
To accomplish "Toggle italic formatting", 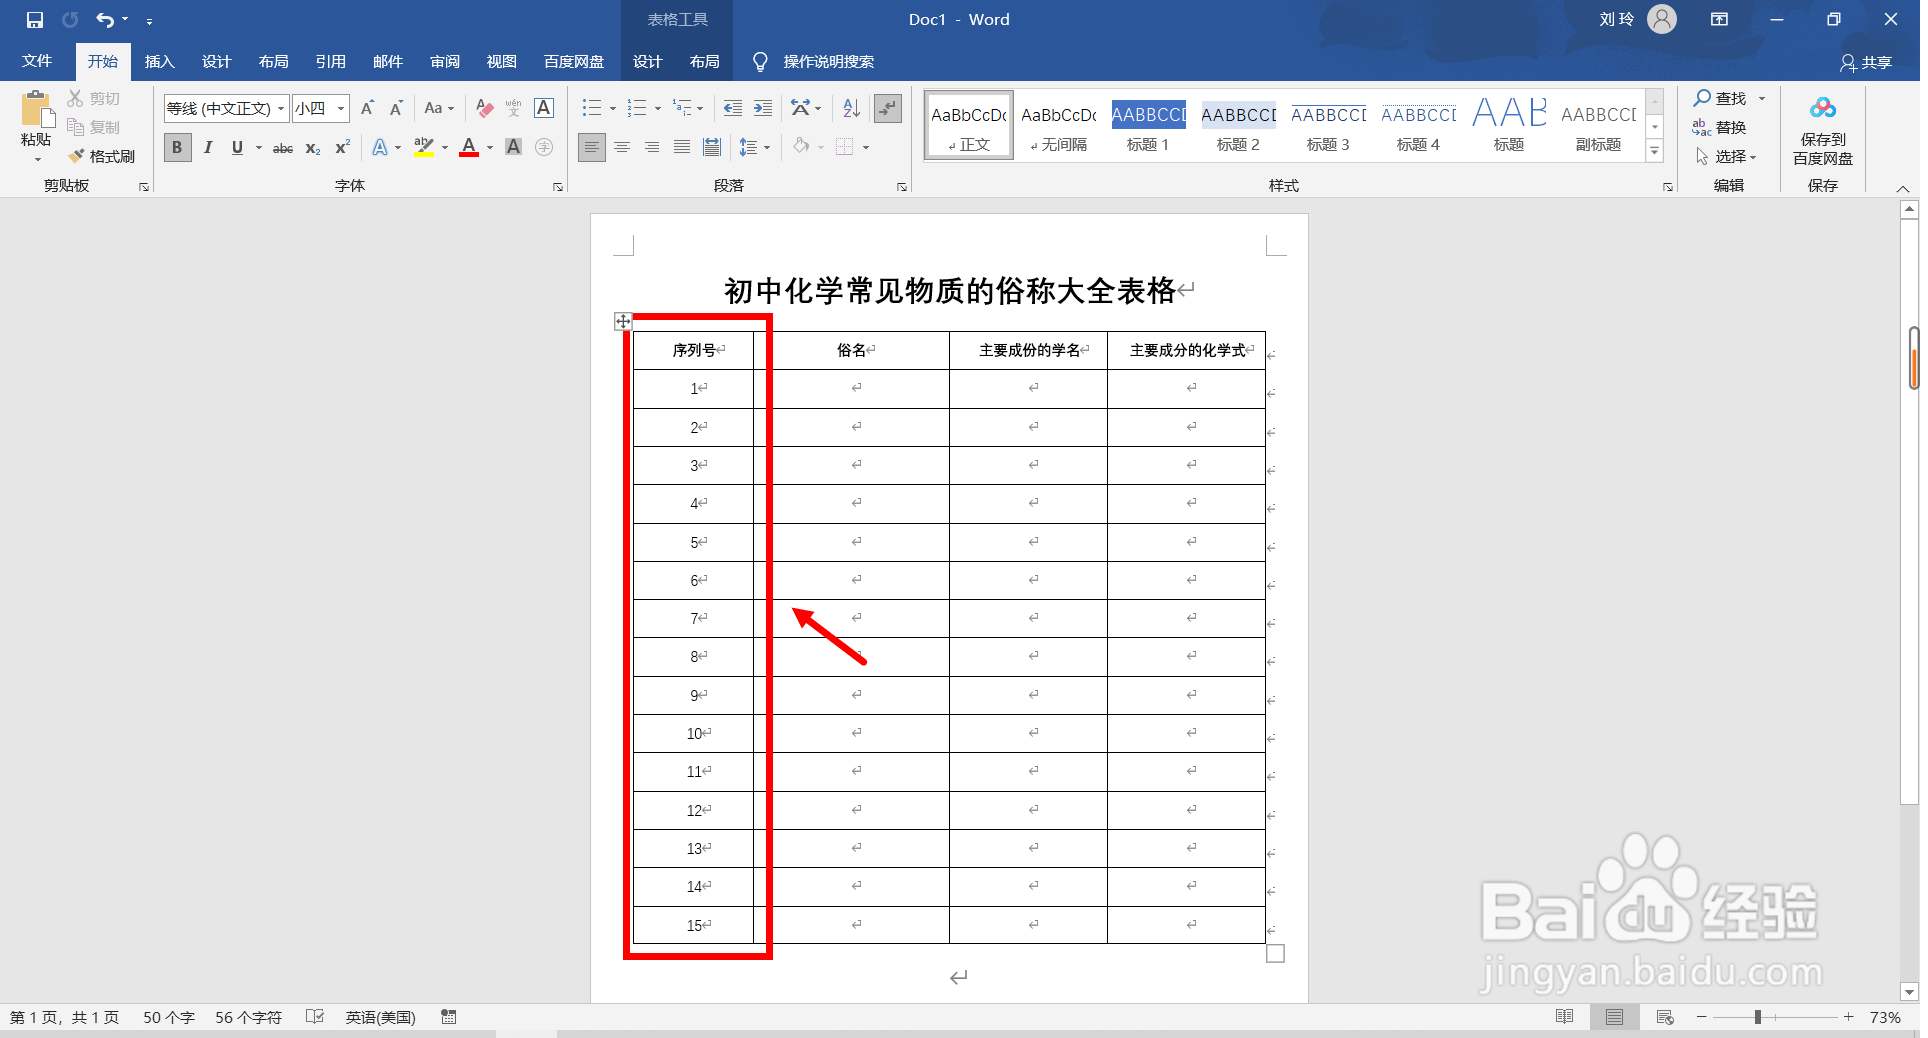I will (207, 147).
